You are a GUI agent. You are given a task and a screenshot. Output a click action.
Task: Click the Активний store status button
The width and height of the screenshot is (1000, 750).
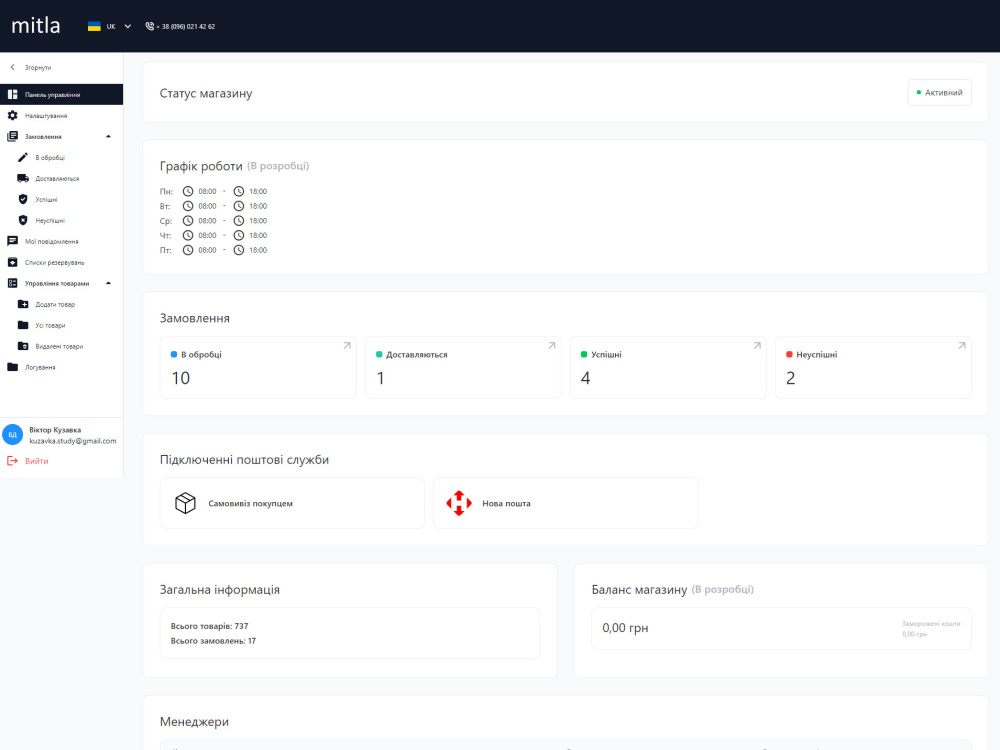point(939,92)
